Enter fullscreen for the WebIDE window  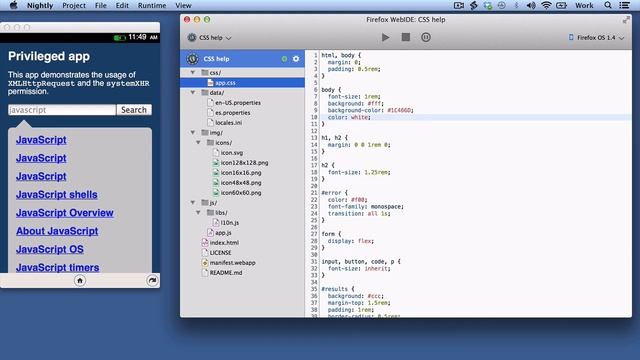tap(626, 20)
